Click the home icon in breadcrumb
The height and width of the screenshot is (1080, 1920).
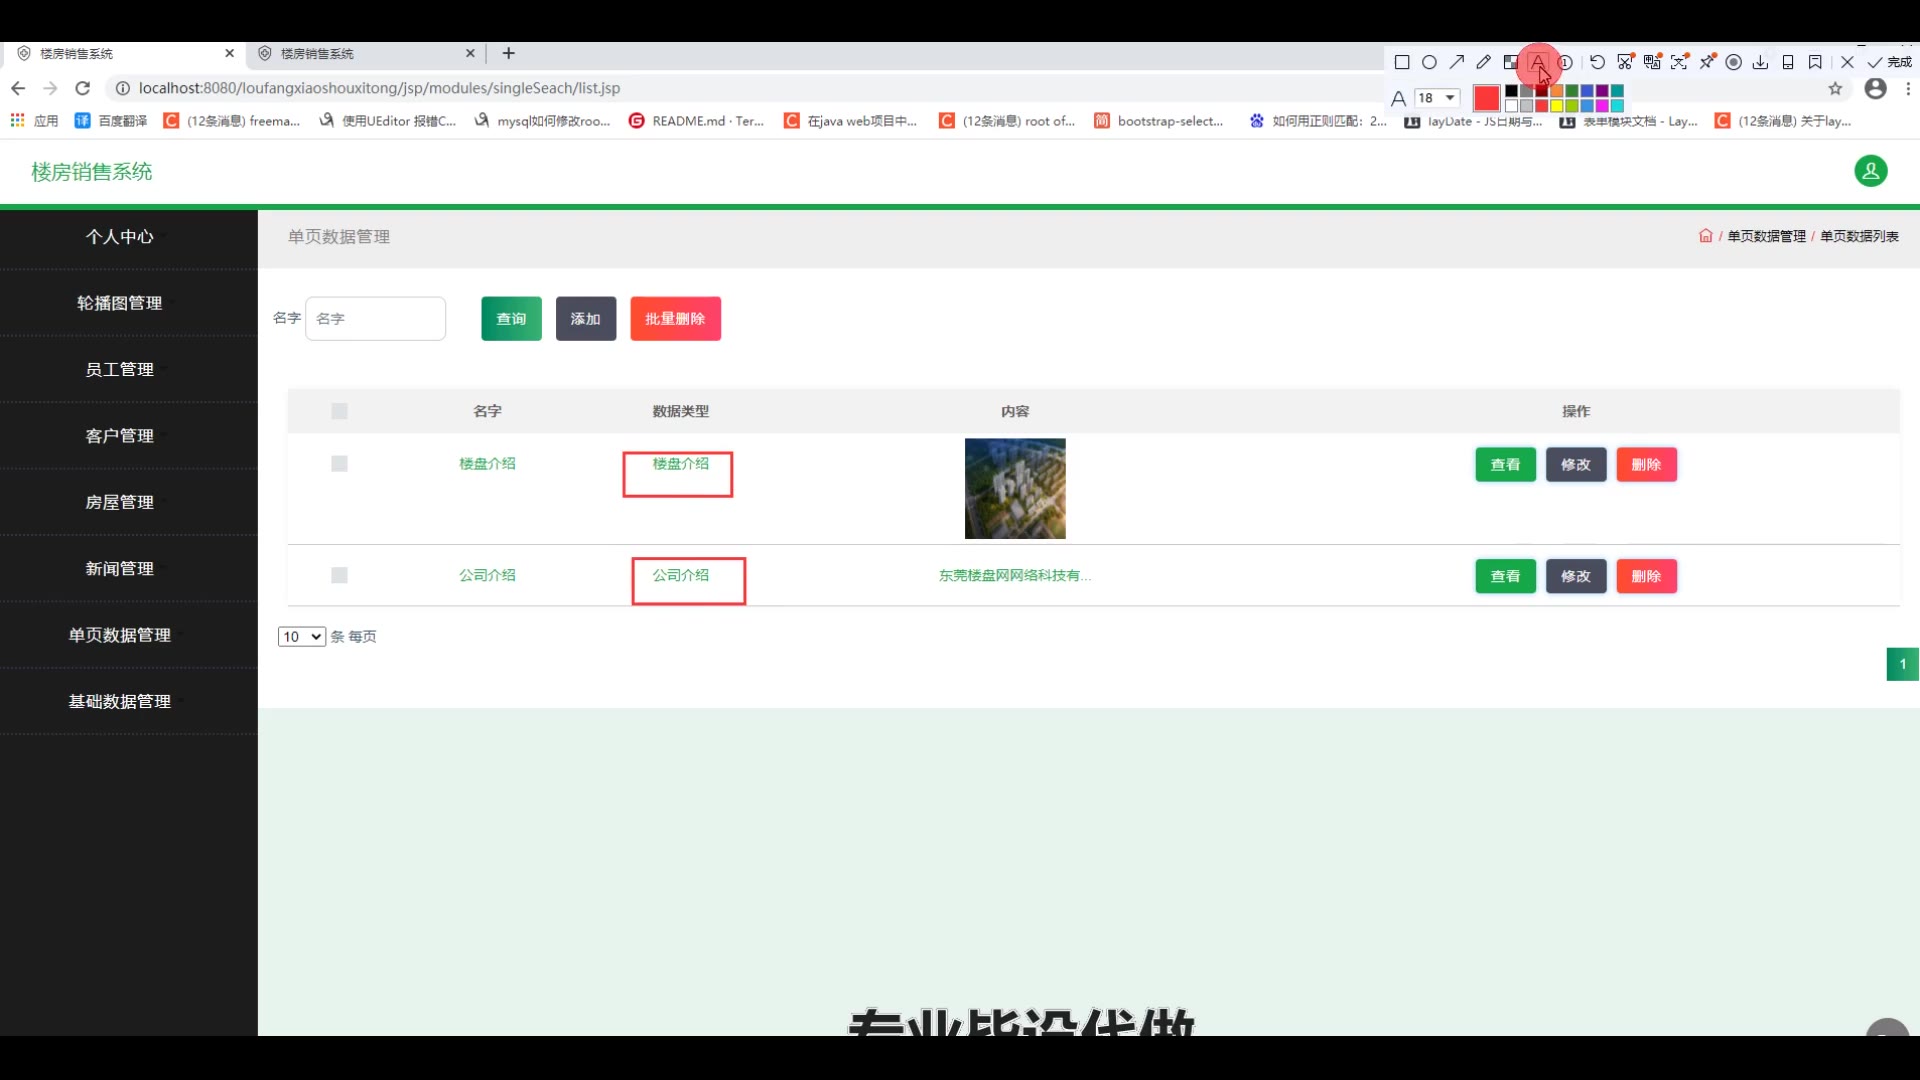[x=1705, y=236]
